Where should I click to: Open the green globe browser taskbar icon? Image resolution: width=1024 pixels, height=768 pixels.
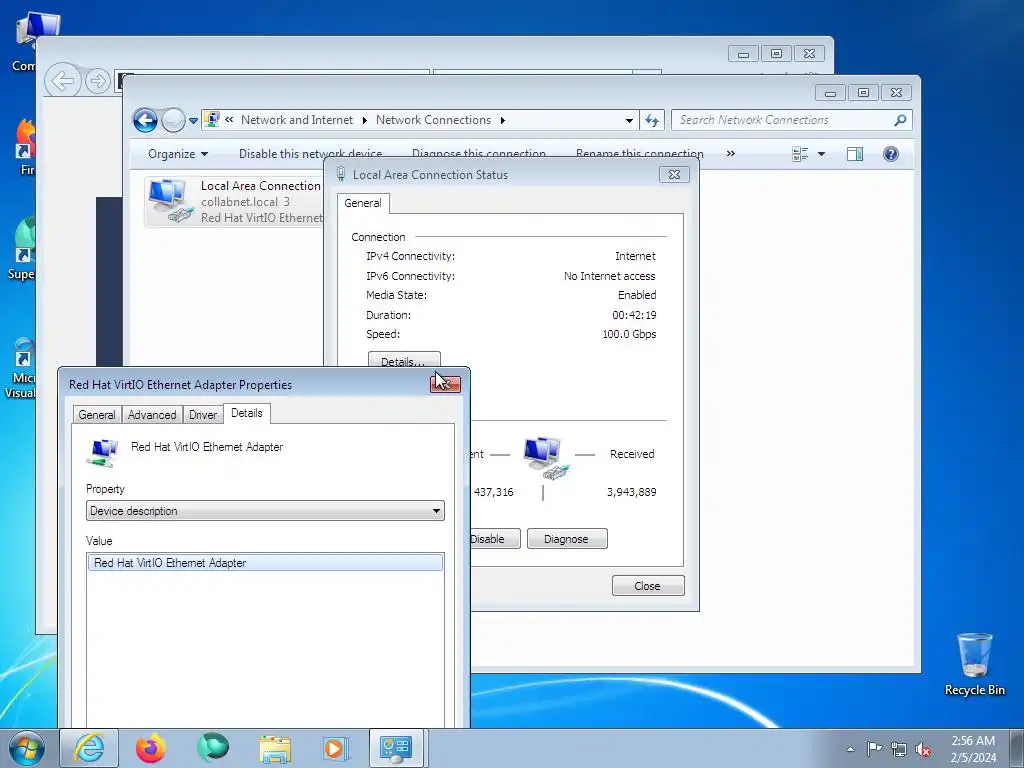(x=214, y=748)
